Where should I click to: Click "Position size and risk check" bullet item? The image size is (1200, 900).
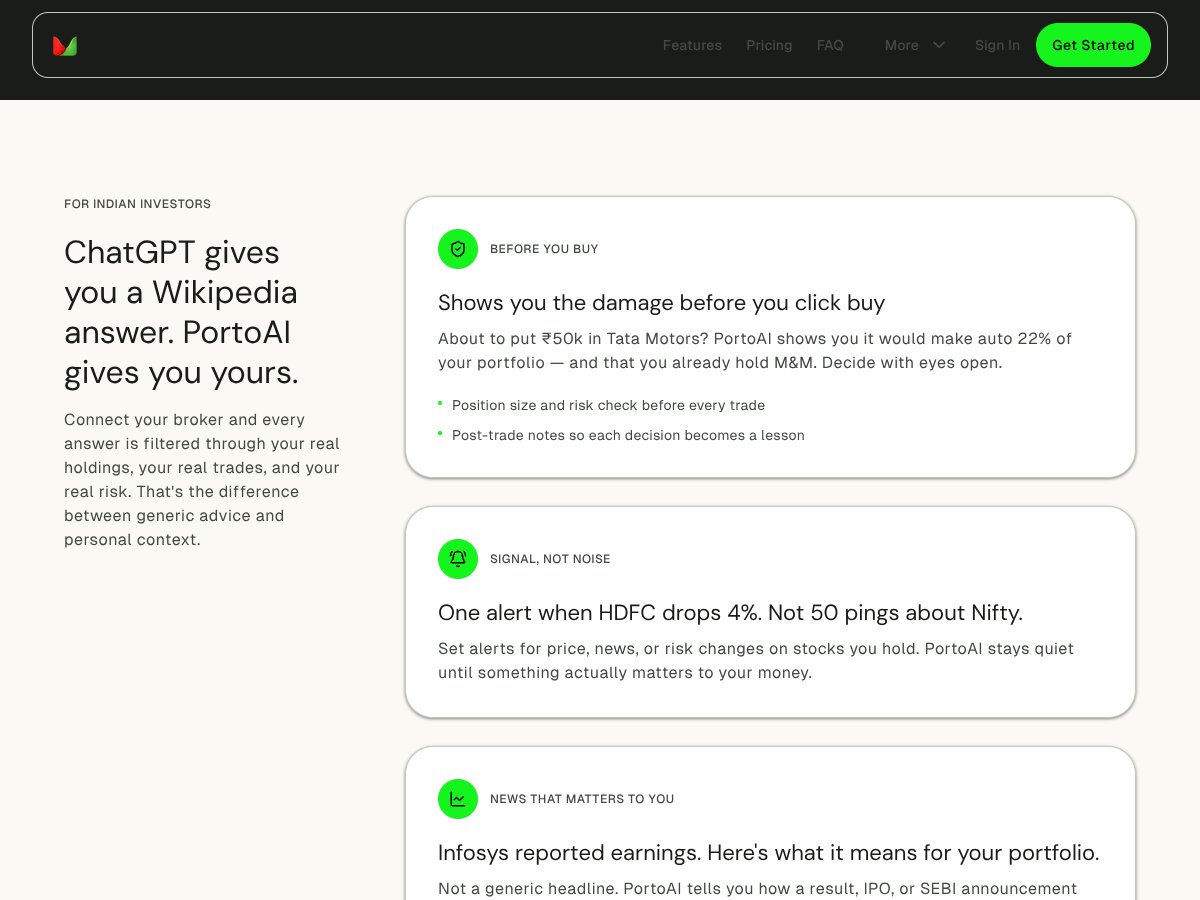(608, 405)
